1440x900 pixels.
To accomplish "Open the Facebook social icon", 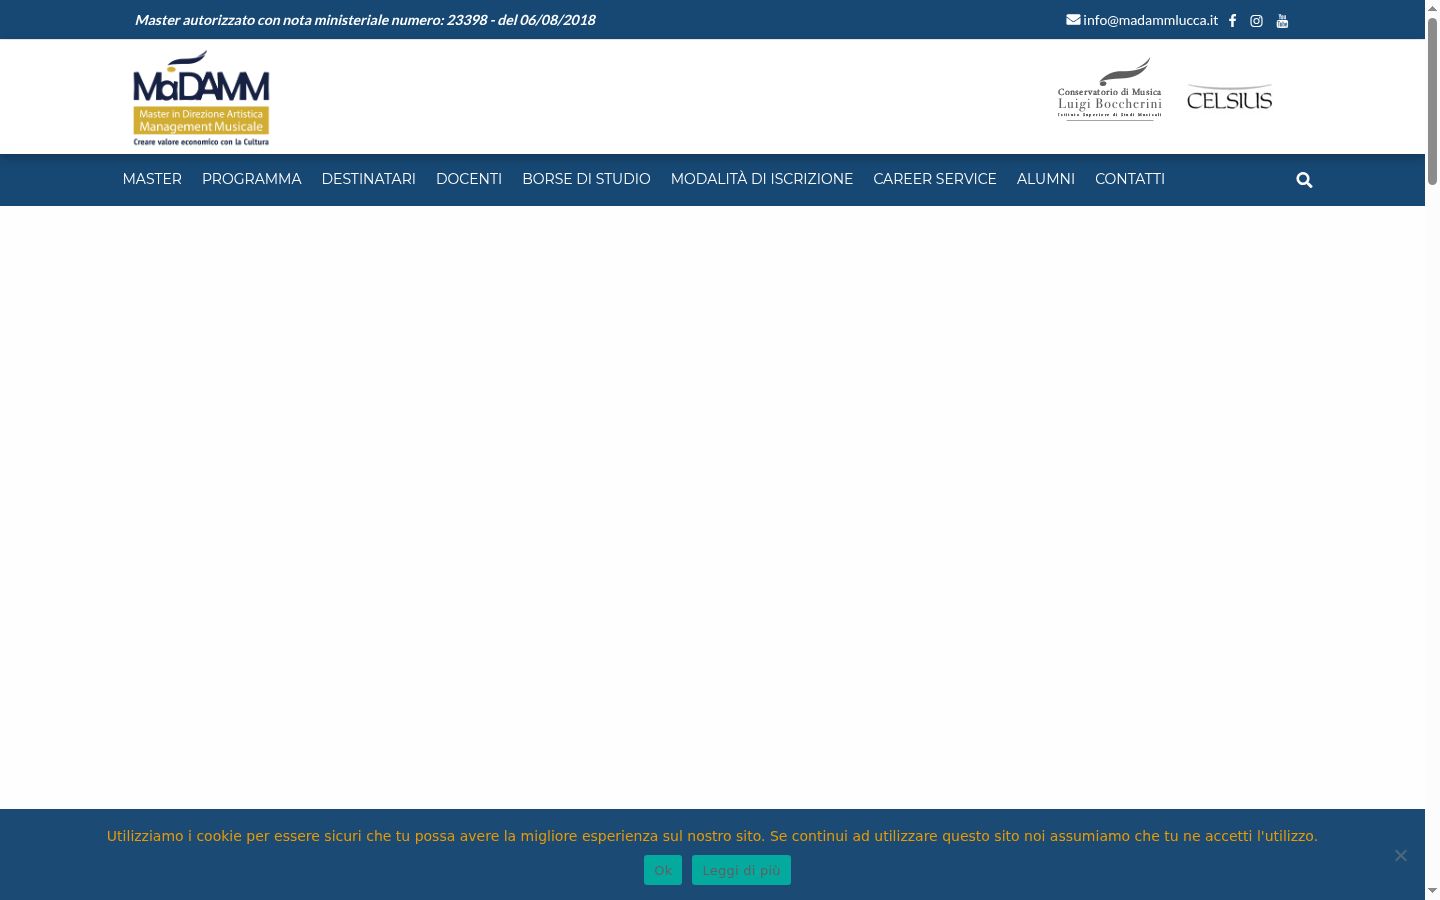I will (1232, 21).
